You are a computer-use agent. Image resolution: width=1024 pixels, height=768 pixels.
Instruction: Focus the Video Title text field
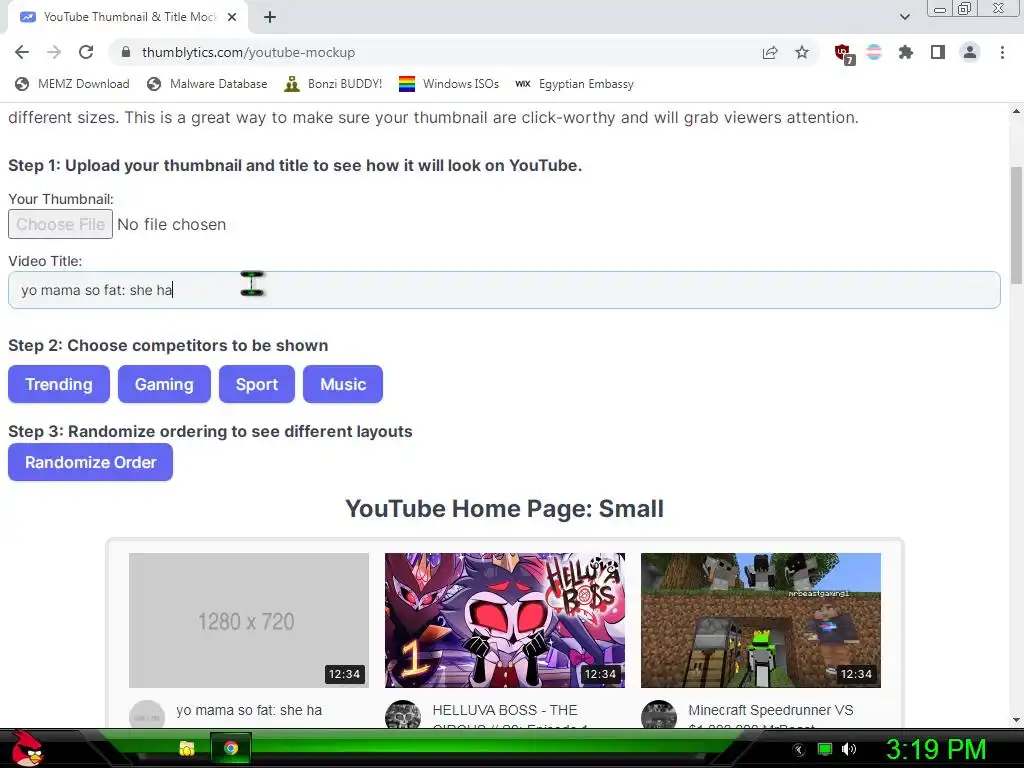(x=504, y=290)
